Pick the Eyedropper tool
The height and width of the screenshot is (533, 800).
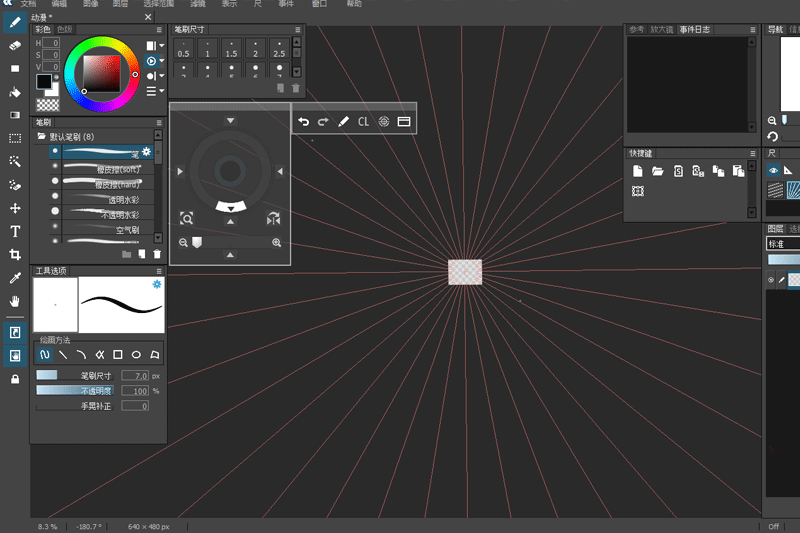[15, 278]
